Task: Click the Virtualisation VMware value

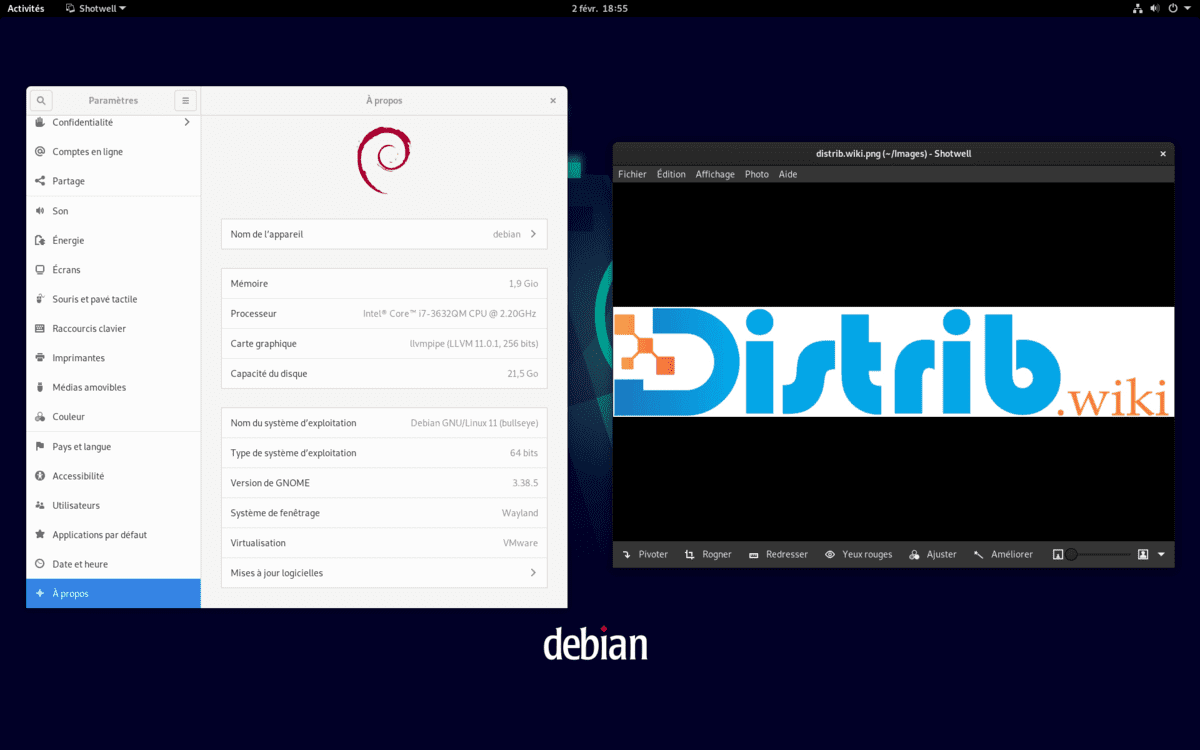Action: pyautogui.click(x=520, y=543)
